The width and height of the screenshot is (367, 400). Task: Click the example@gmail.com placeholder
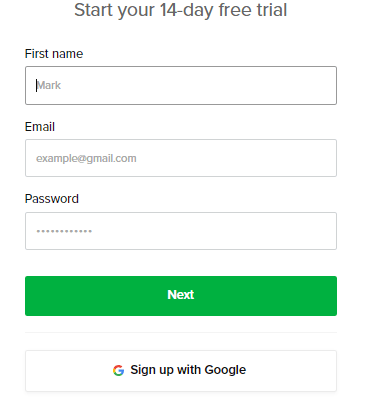pyautogui.click(x=86, y=158)
